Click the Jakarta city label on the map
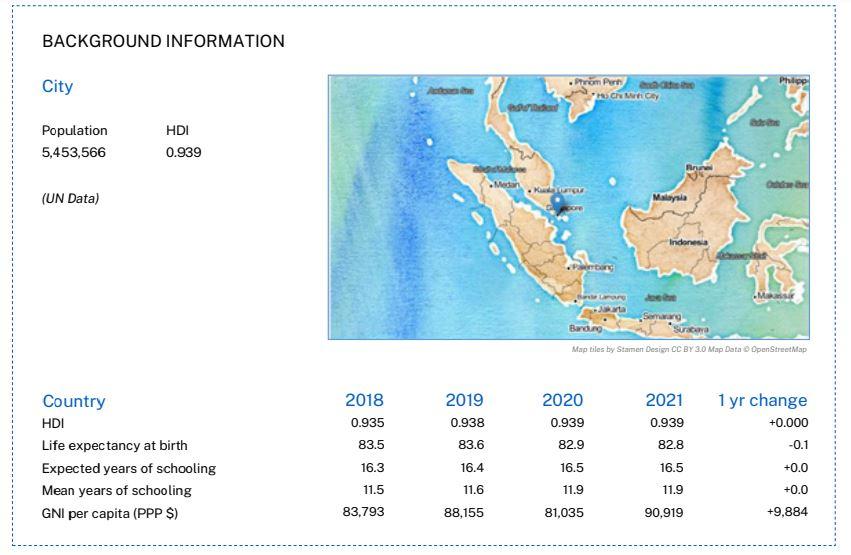This screenshot has width=851, height=555. 611,310
